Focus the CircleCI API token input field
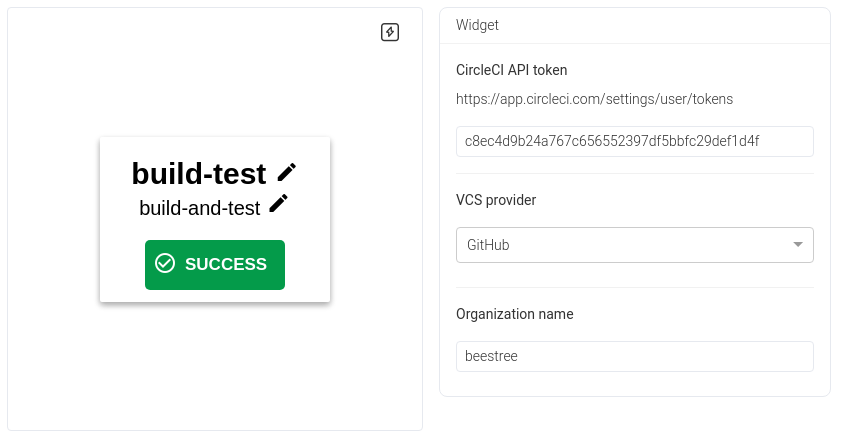The height and width of the screenshot is (442, 841). tap(634, 141)
